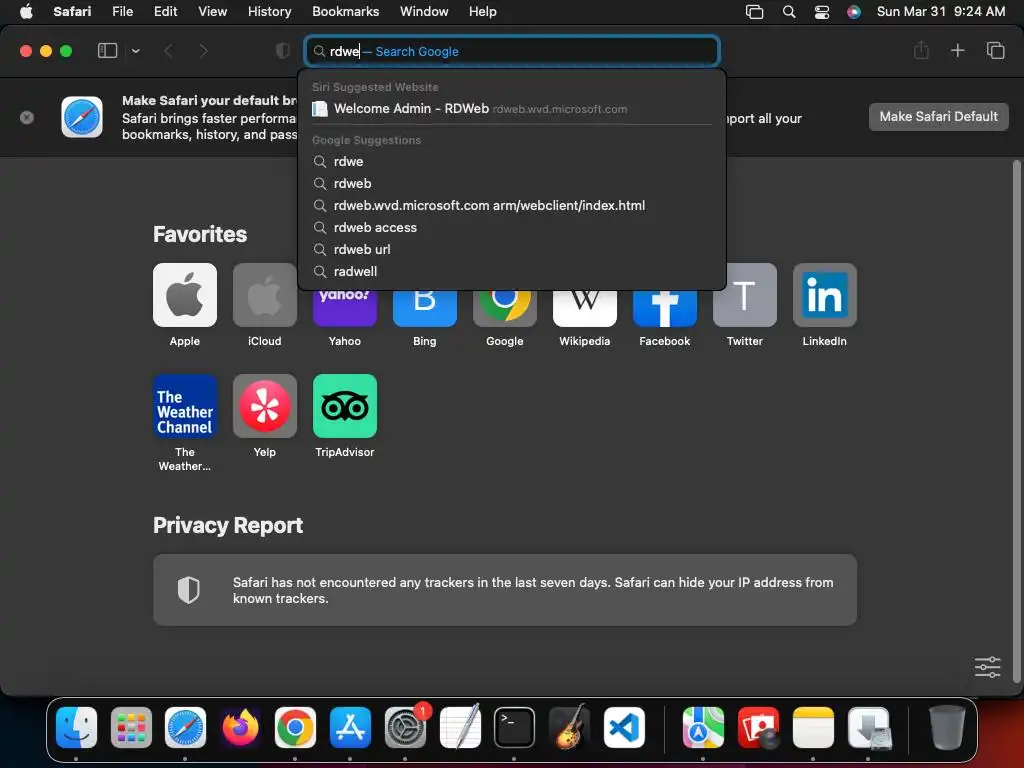Click the address bar search field
The width and height of the screenshot is (1024, 768).
(x=512, y=51)
